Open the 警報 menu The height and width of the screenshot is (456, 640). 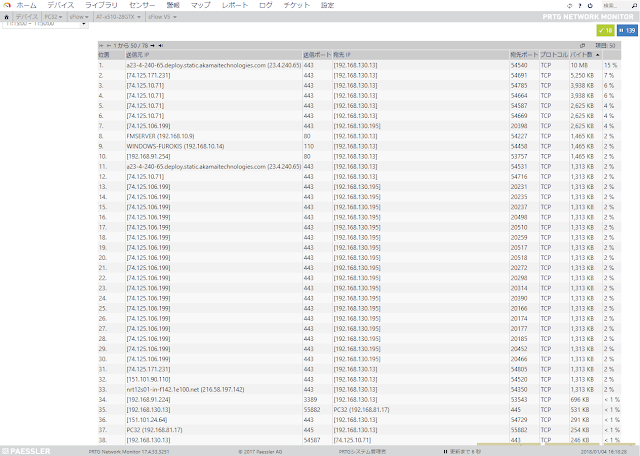click(173, 5)
